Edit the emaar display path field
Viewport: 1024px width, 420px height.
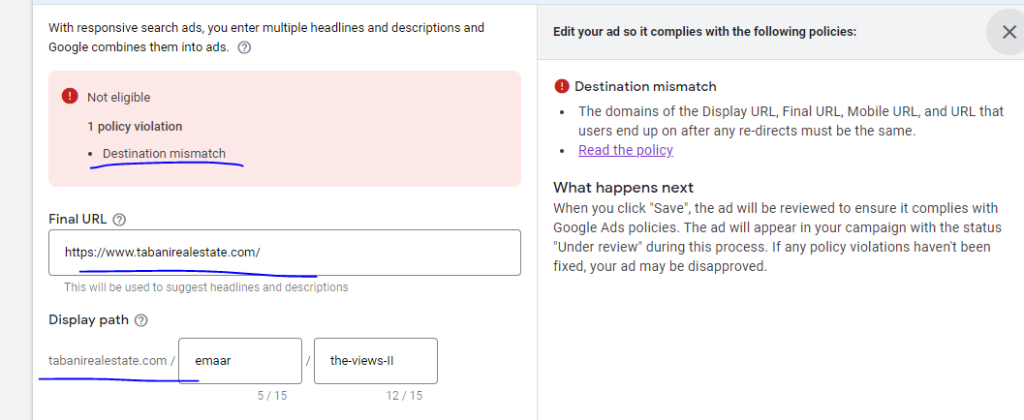pos(240,361)
